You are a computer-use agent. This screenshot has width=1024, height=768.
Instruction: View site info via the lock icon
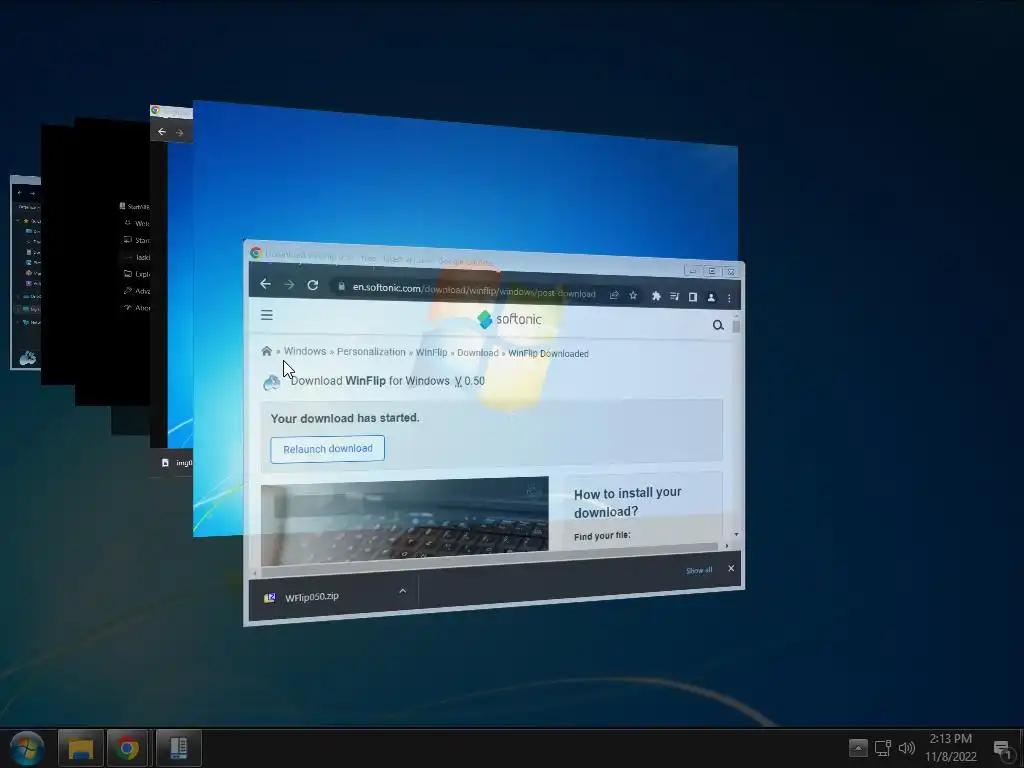[341, 287]
